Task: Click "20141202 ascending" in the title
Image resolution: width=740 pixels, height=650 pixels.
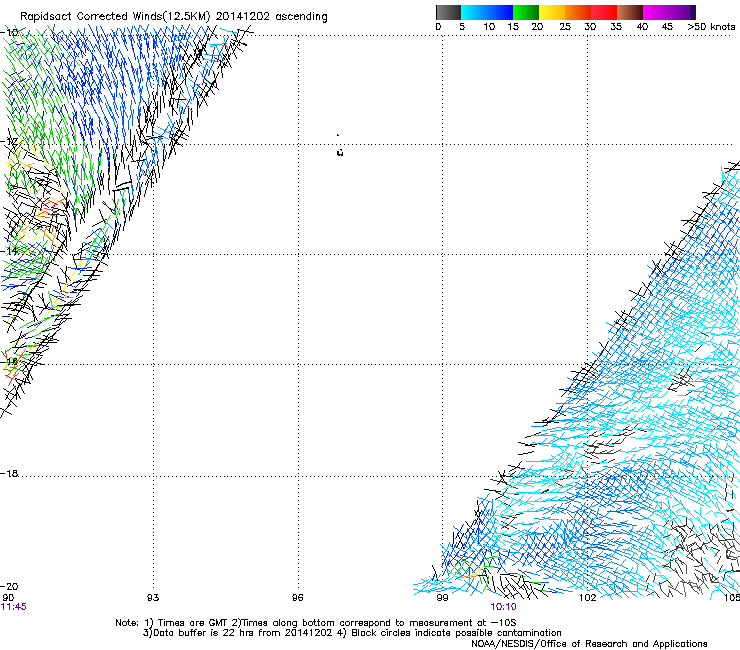Action: 271,17
